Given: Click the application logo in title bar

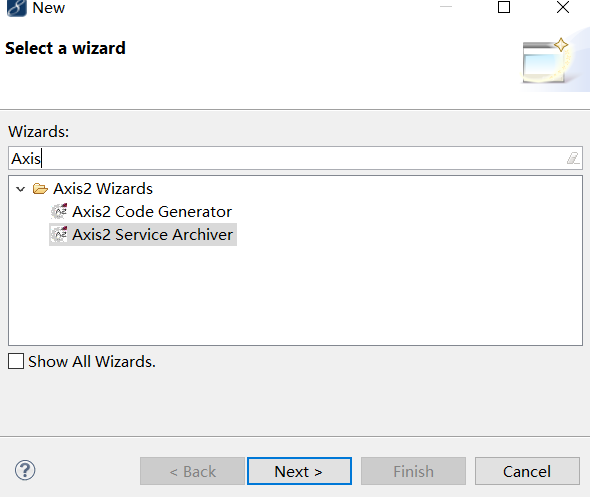Looking at the screenshot, I should [x=17, y=8].
